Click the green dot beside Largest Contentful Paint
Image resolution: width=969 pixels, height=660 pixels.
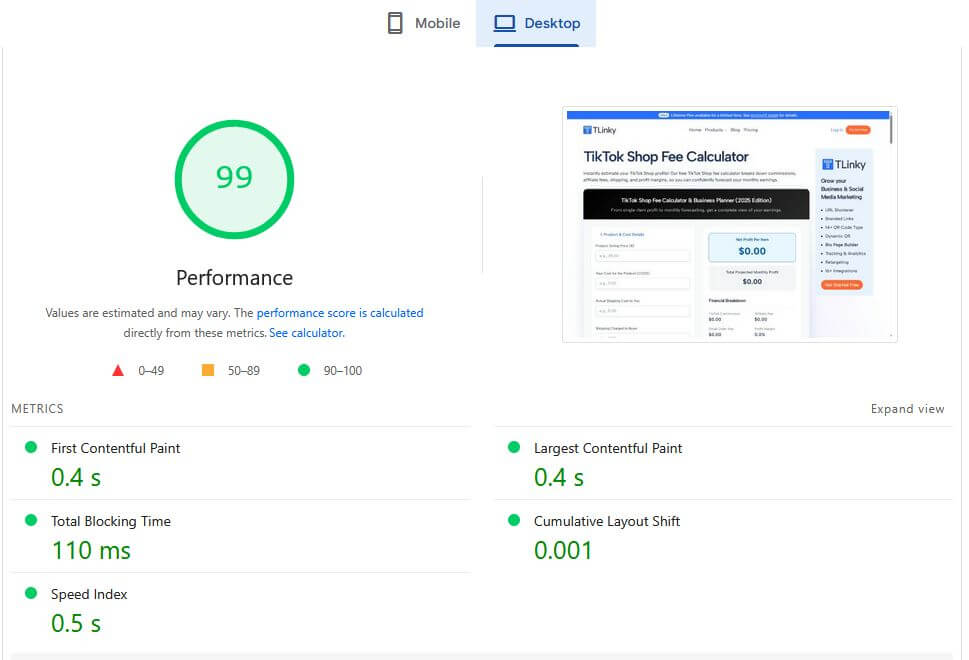516,448
